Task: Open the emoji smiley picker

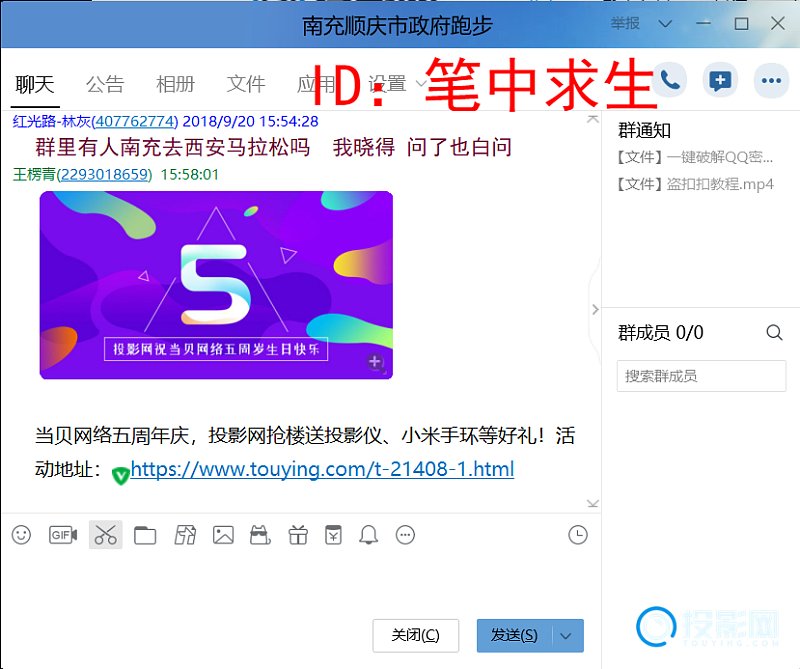Action: tap(21, 535)
